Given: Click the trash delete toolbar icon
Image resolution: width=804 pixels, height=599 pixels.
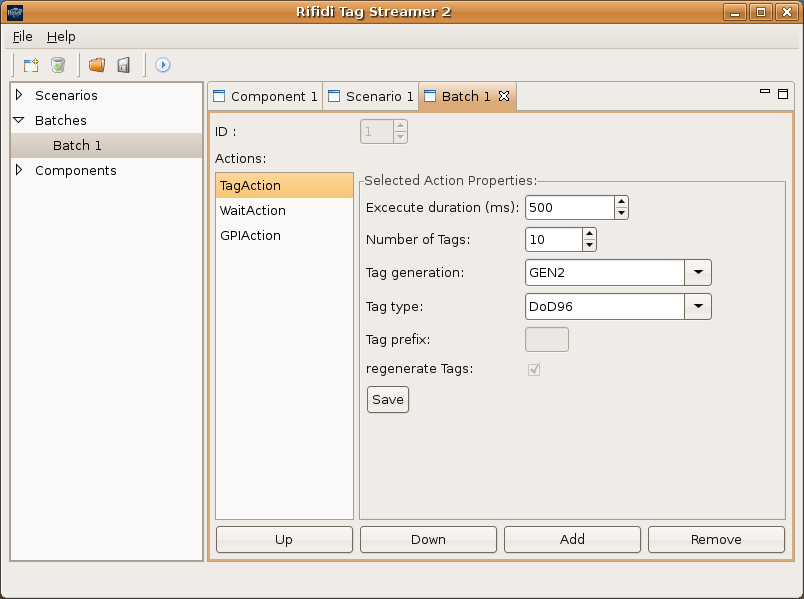Looking at the screenshot, I should click(58, 65).
